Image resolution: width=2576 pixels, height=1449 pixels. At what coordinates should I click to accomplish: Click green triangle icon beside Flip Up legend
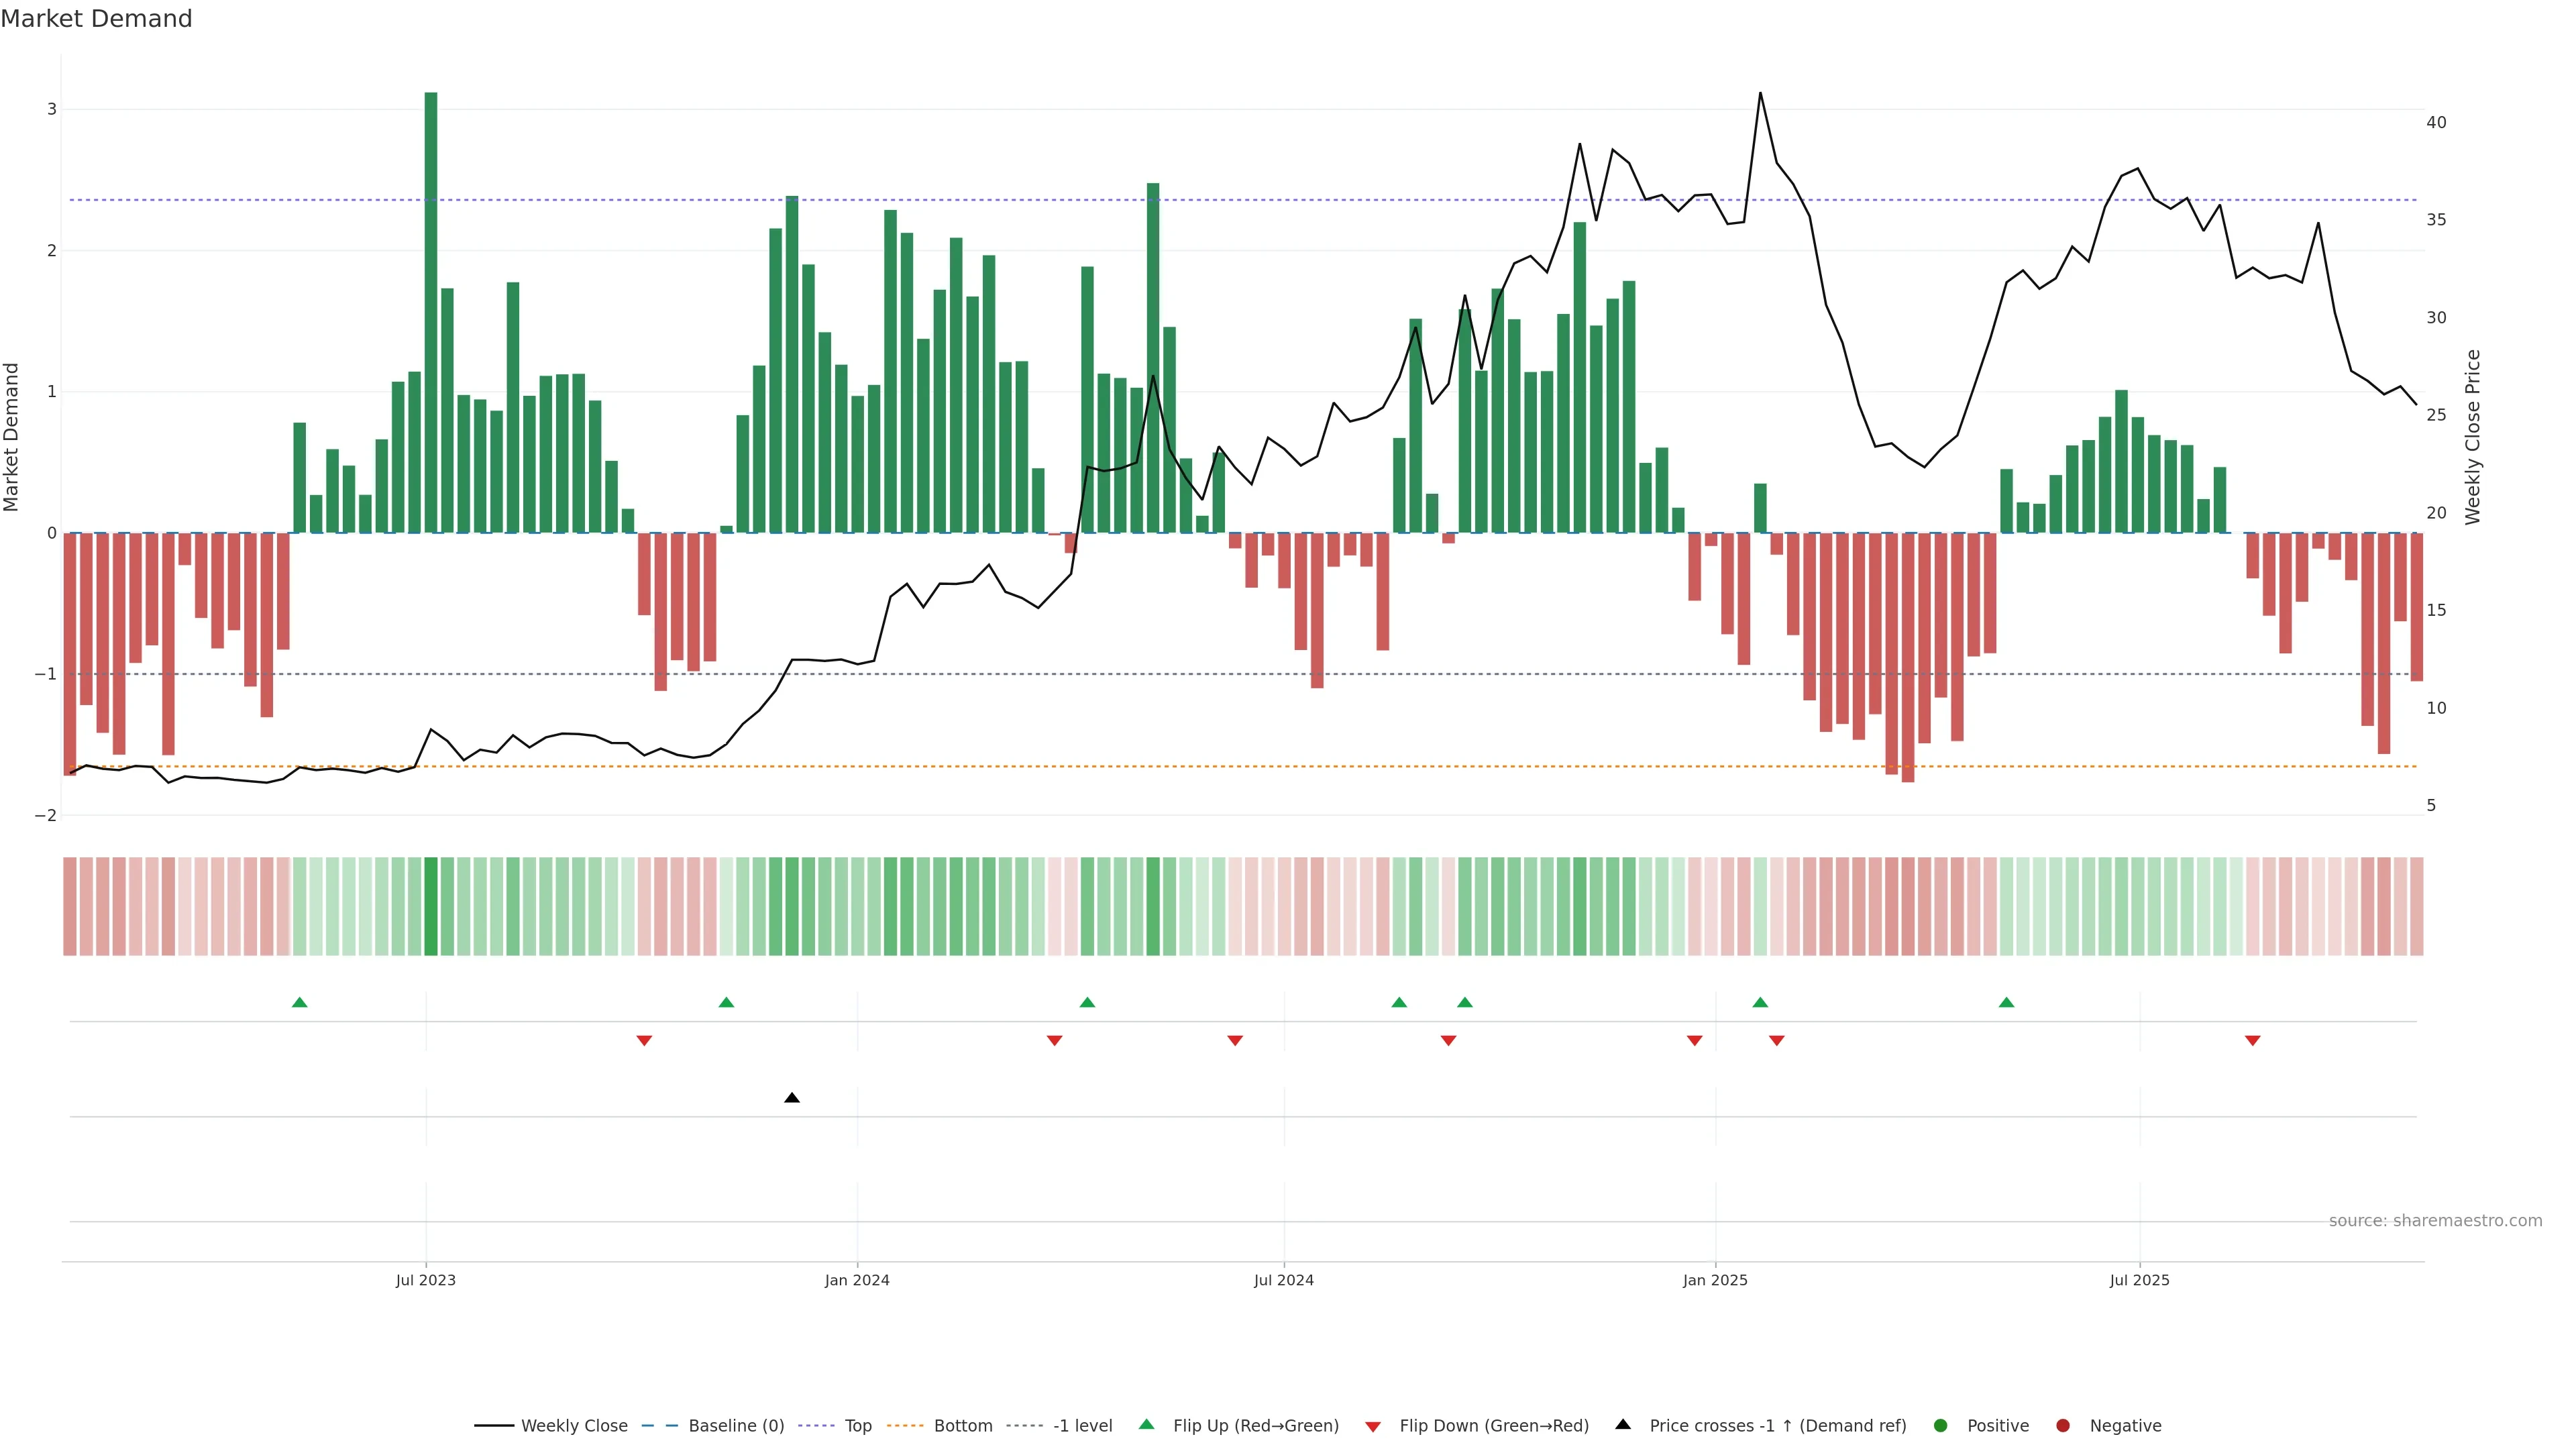[x=1147, y=1425]
